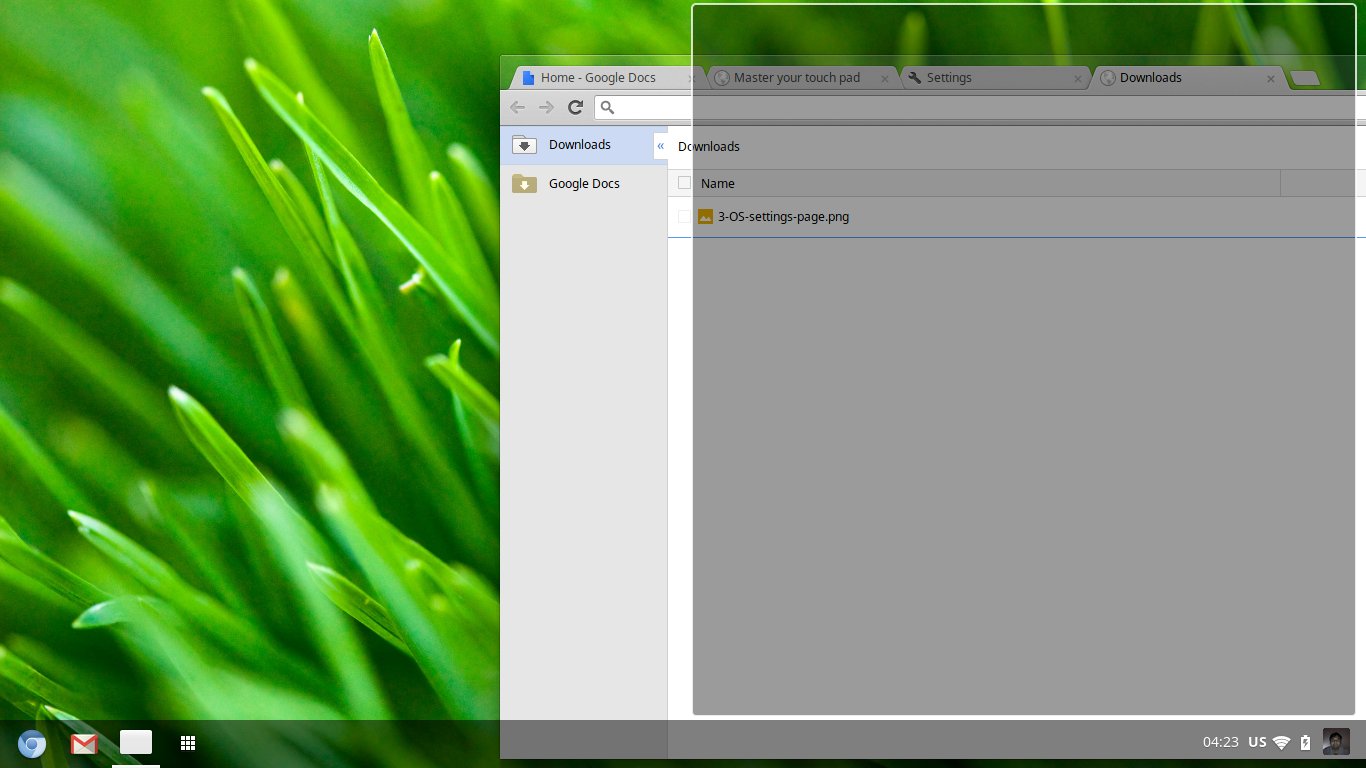The height and width of the screenshot is (768, 1366).
Task: Click the battery status icon
Action: (1305, 742)
